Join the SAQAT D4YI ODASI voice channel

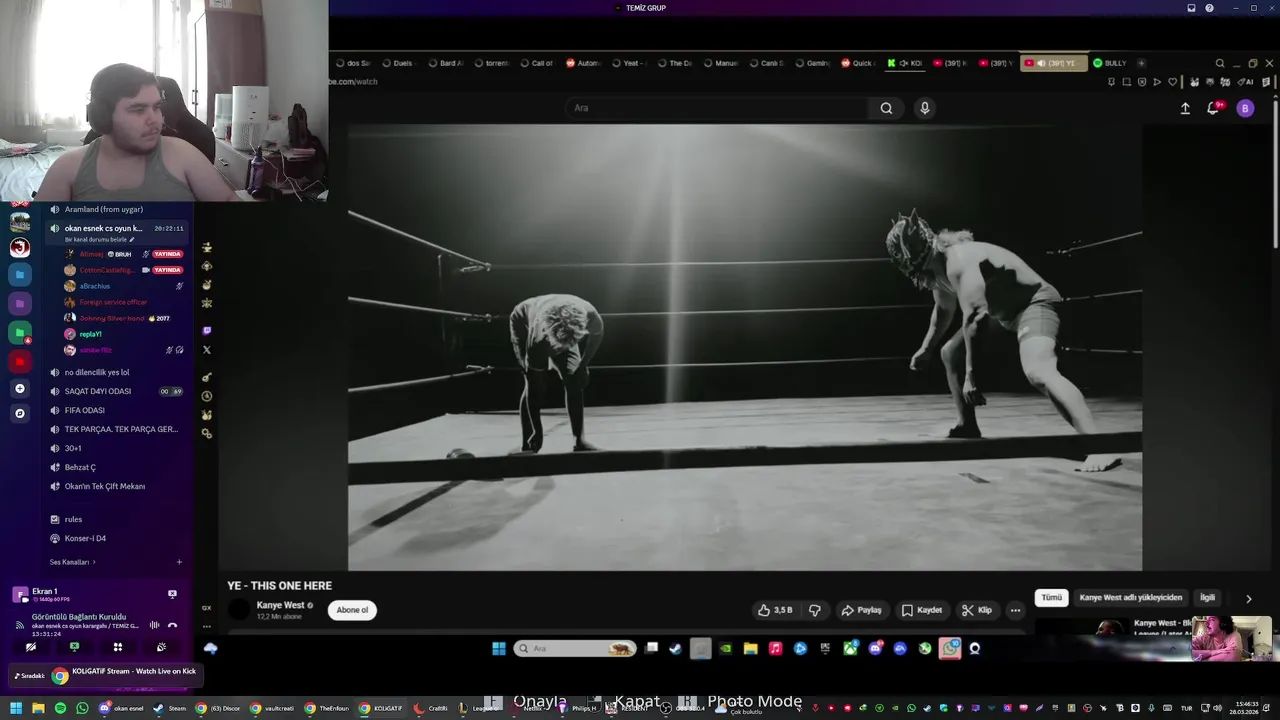click(98, 391)
